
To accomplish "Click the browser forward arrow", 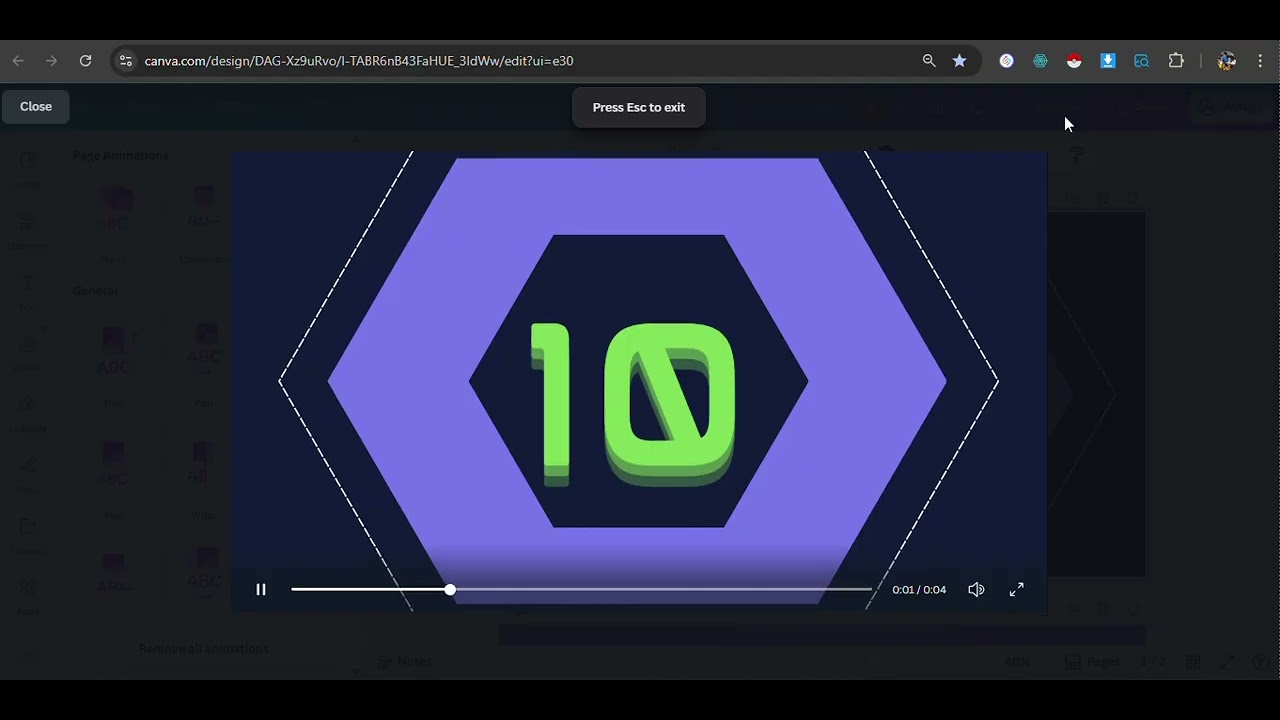I will pyautogui.click(x=52, y=61).
